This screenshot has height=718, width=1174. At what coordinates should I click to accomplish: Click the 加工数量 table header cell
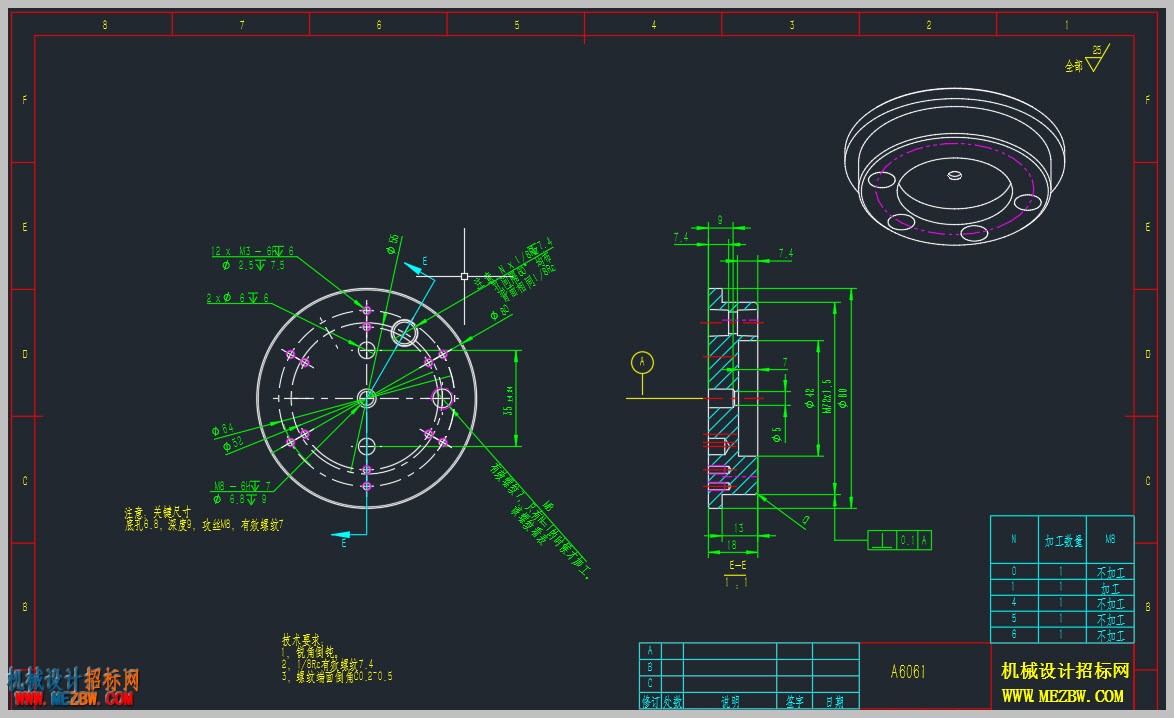(x=1063, y=541)
